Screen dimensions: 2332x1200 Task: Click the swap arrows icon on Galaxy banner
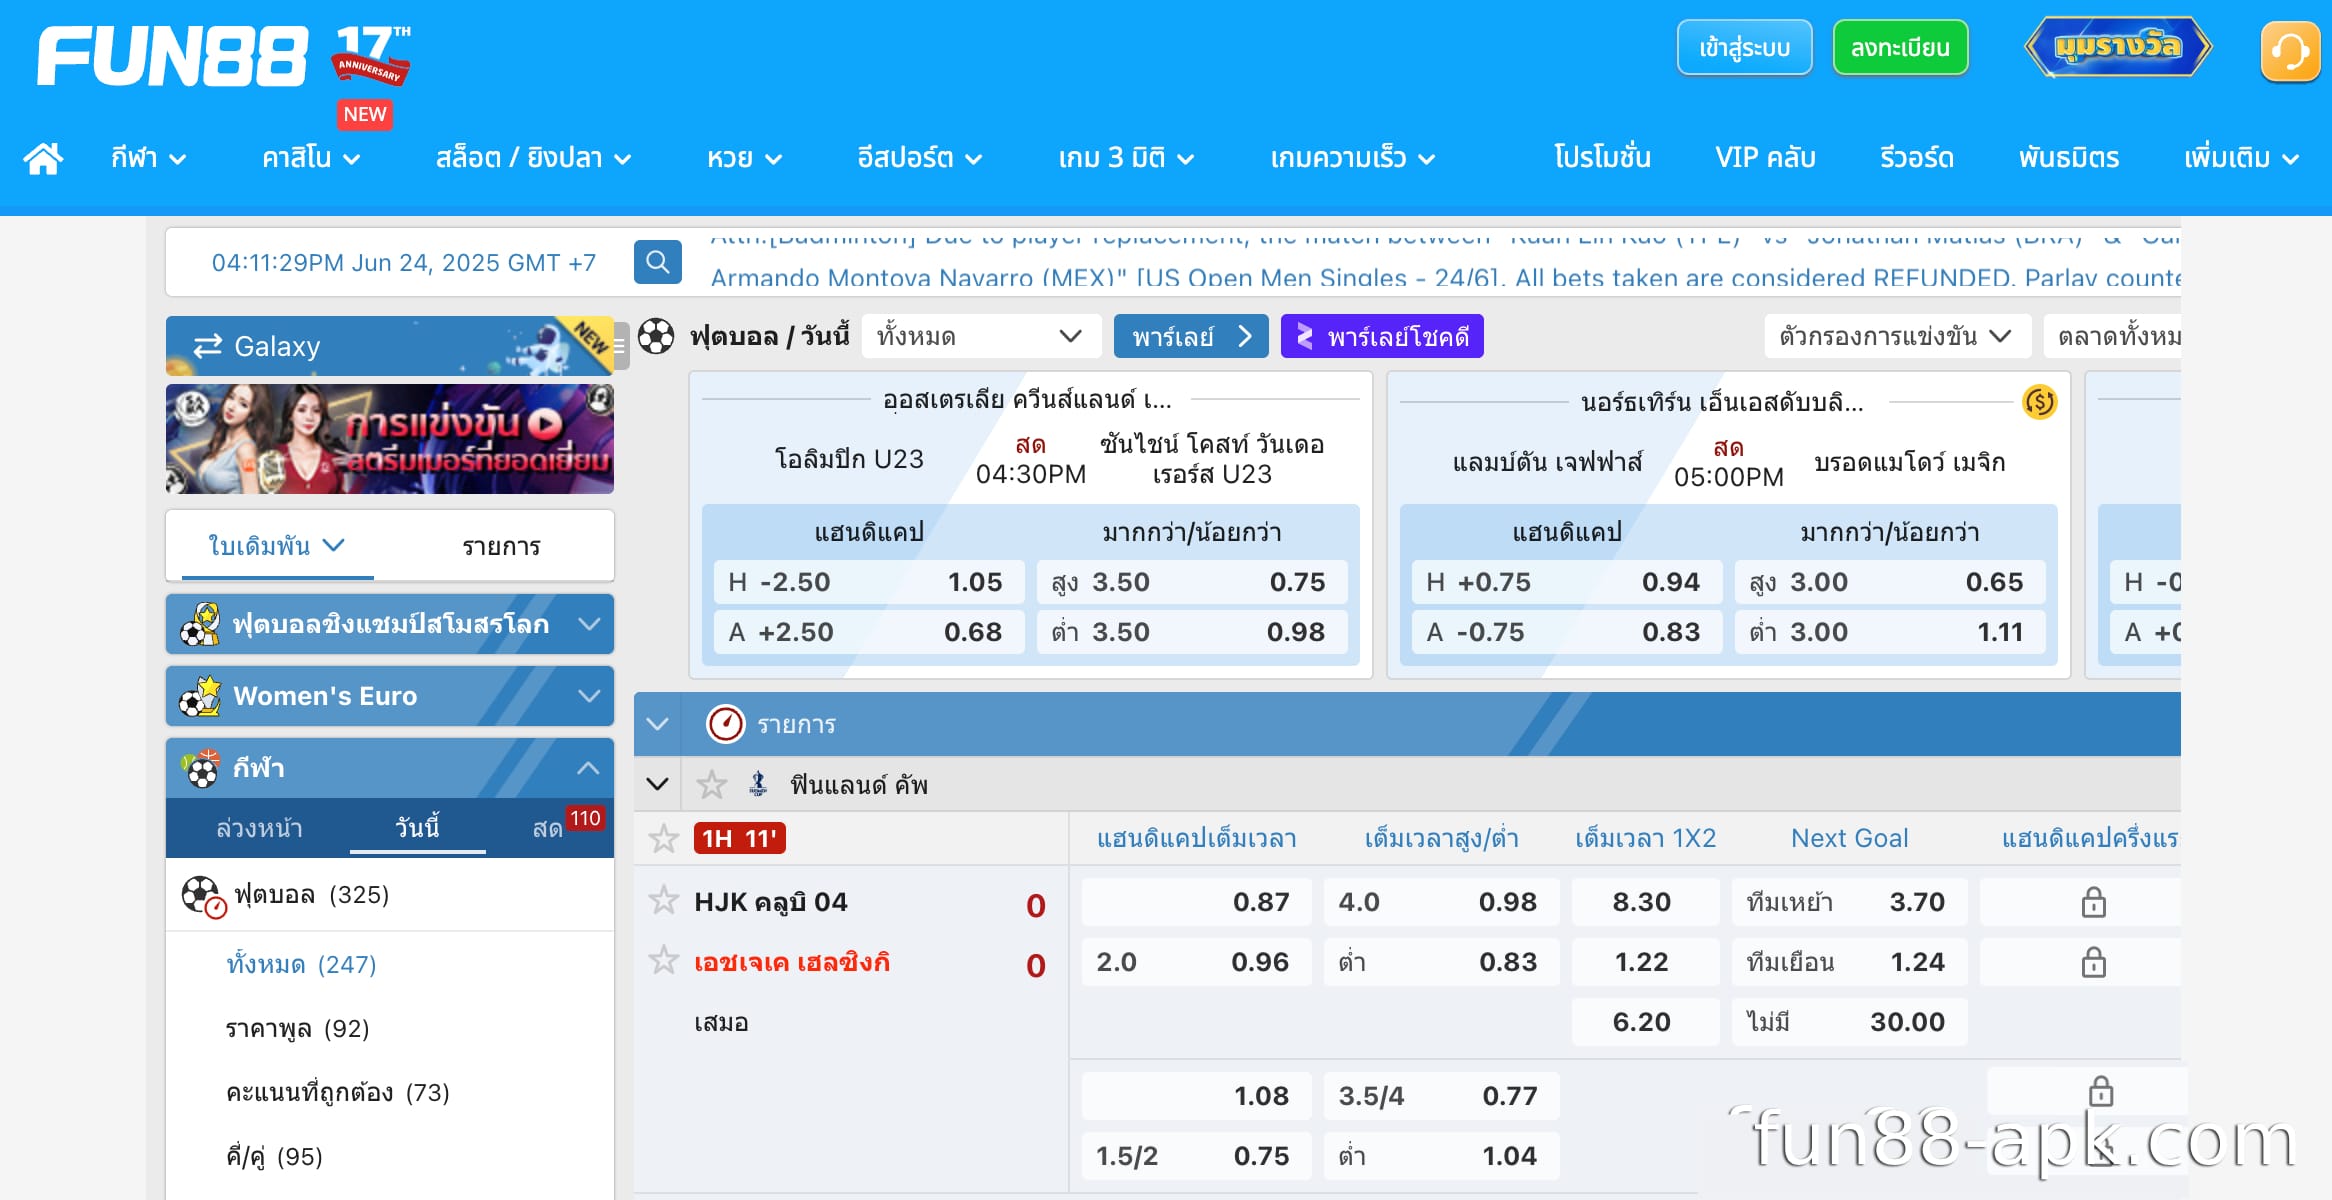coord(207,346)
